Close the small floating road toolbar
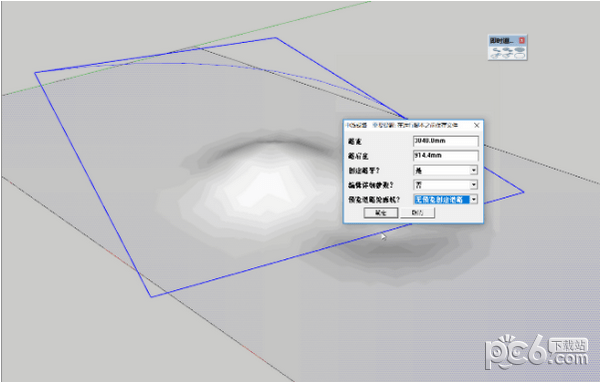 click(522, 40)
